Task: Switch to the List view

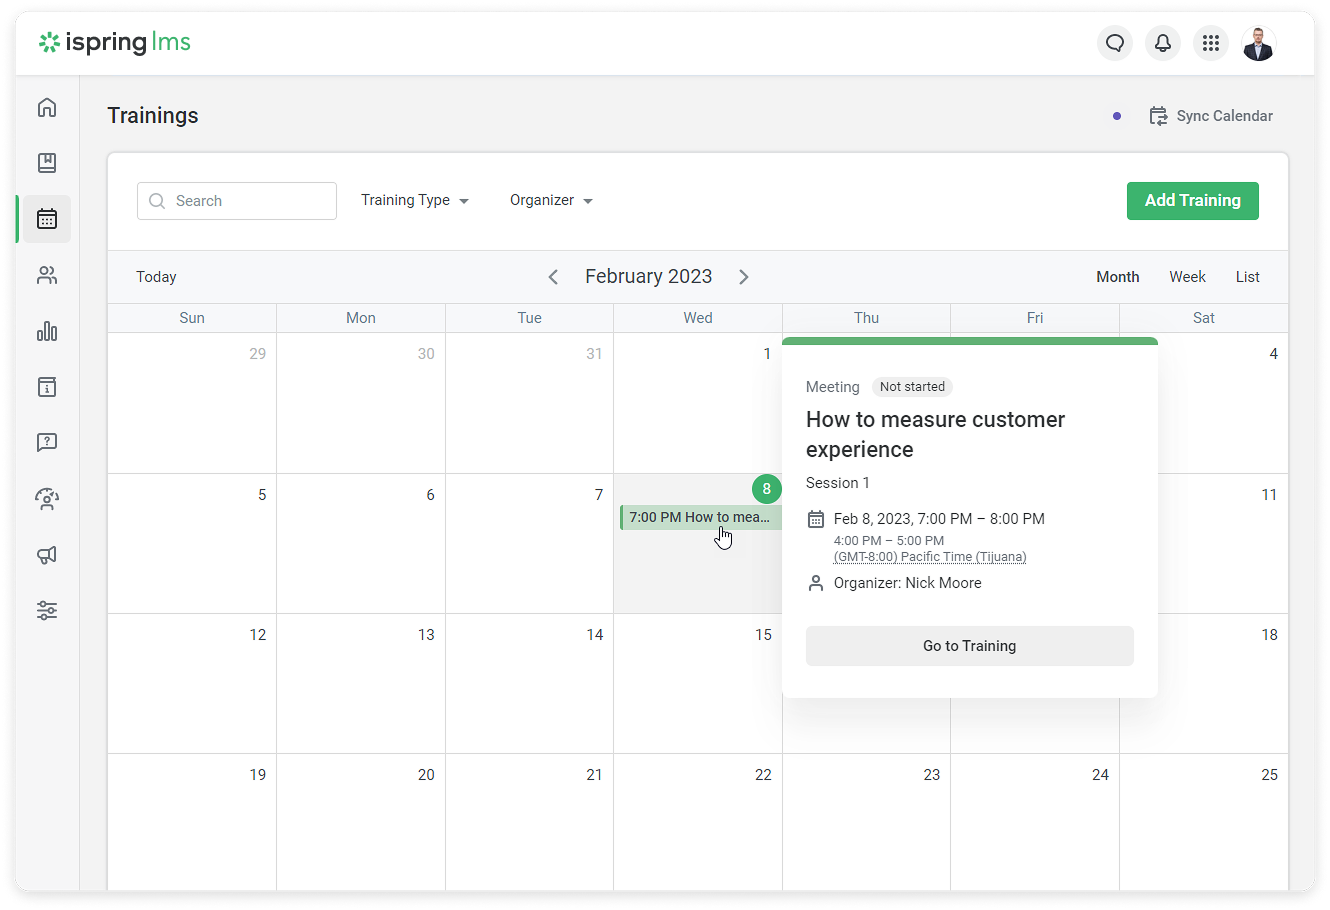Action: pos(1247,277)
